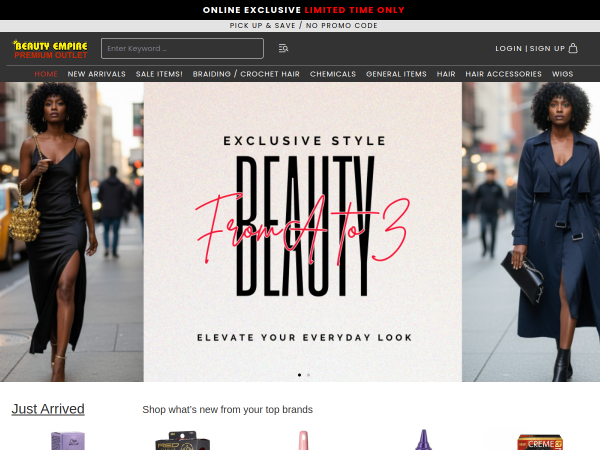Open the purple cone product thumbnail
The image size is (600, 450).
(423, 440)
